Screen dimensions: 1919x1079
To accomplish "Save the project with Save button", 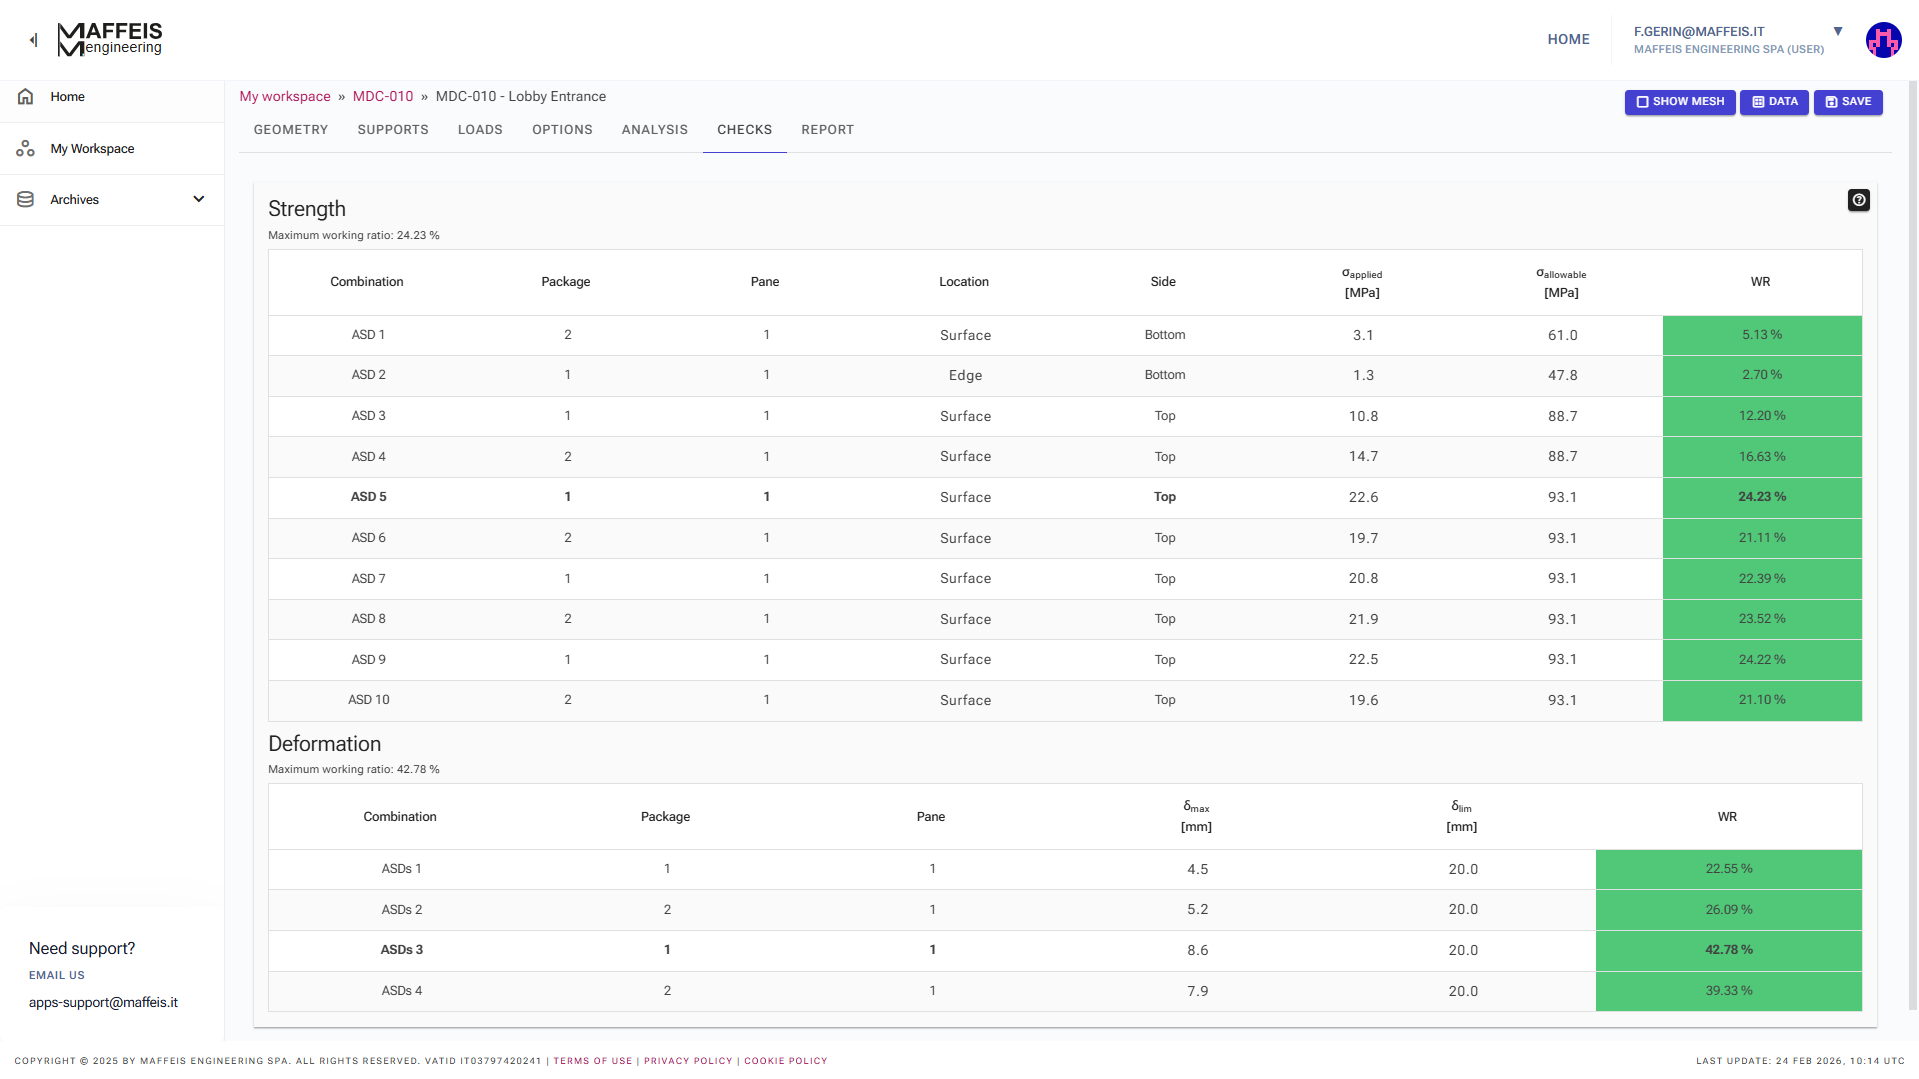I will tap(1847, 102).
